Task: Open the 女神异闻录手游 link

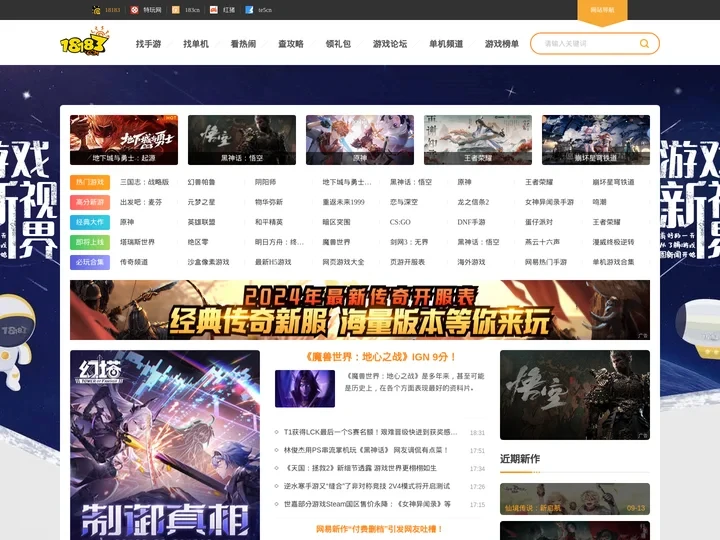Action: coord(549,202)
